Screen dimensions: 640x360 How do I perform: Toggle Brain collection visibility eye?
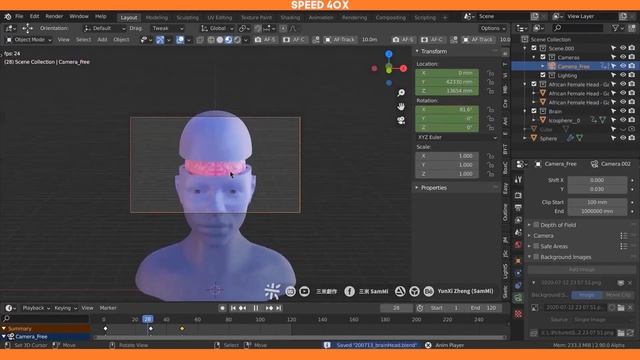click(x=623, y=111)
